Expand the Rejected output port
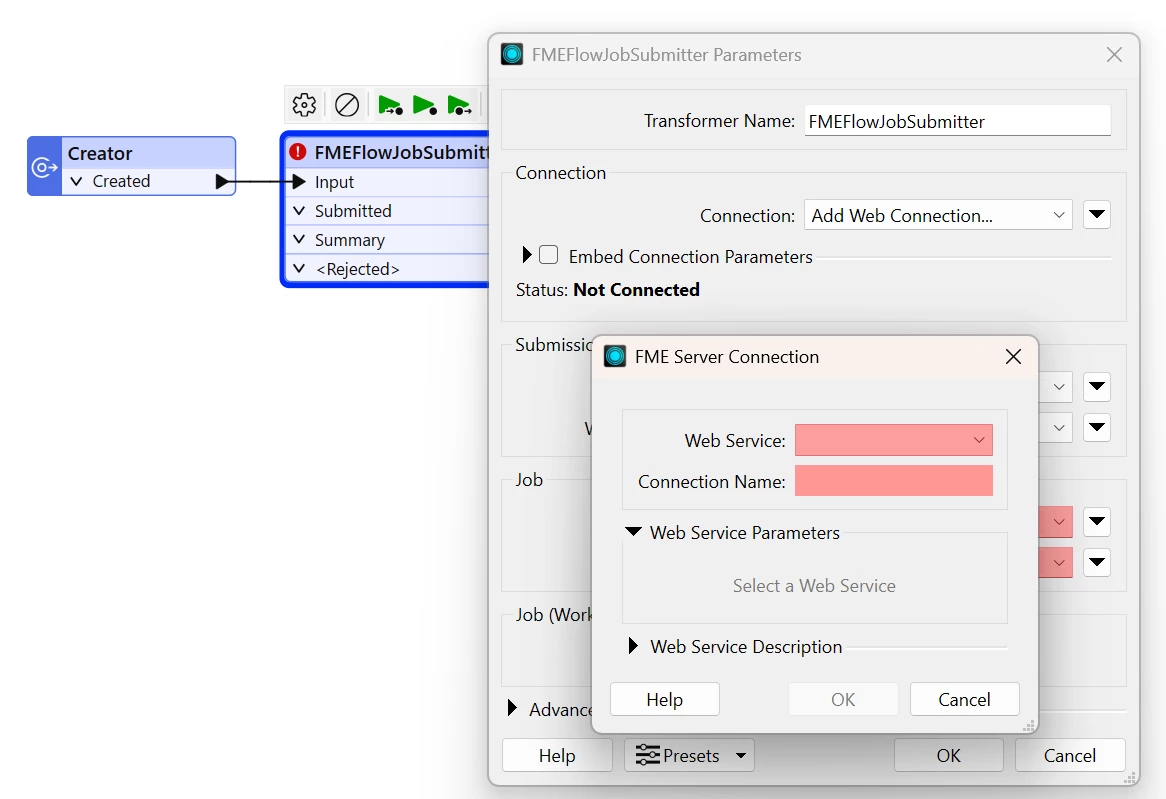1166x799 pixels. (299, 269)
